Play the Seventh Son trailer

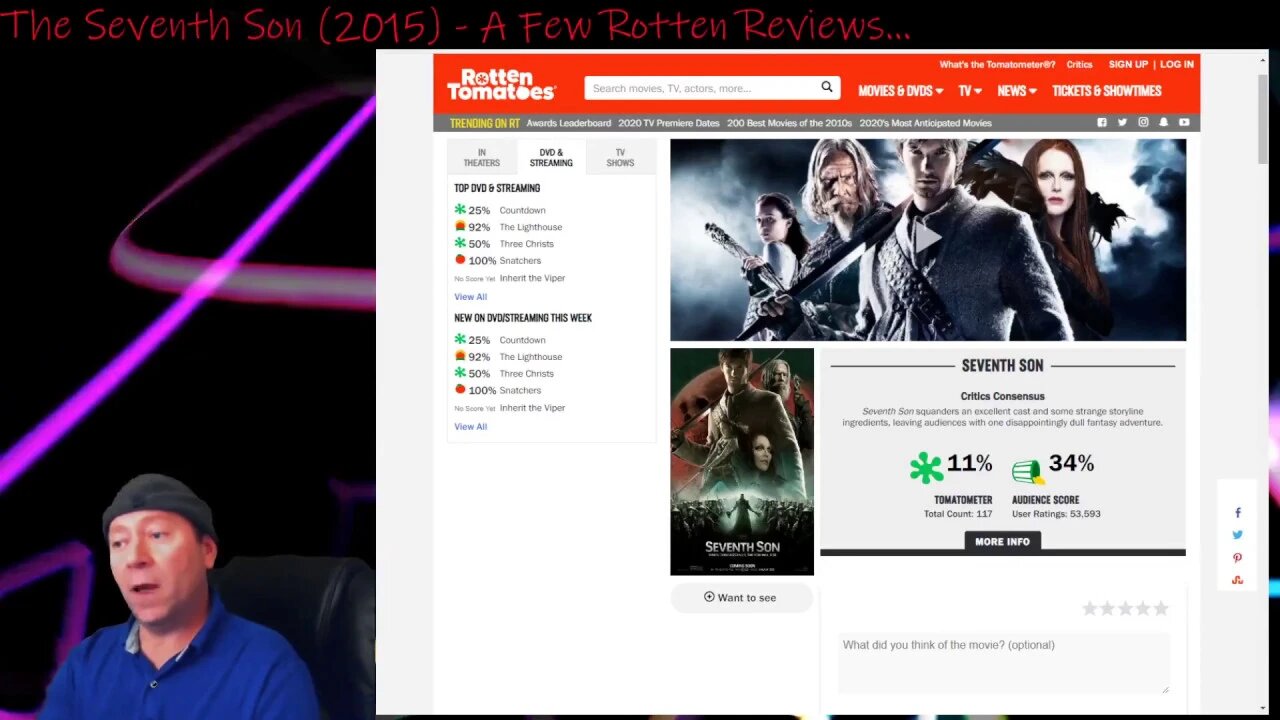click(x=927, y=238)
